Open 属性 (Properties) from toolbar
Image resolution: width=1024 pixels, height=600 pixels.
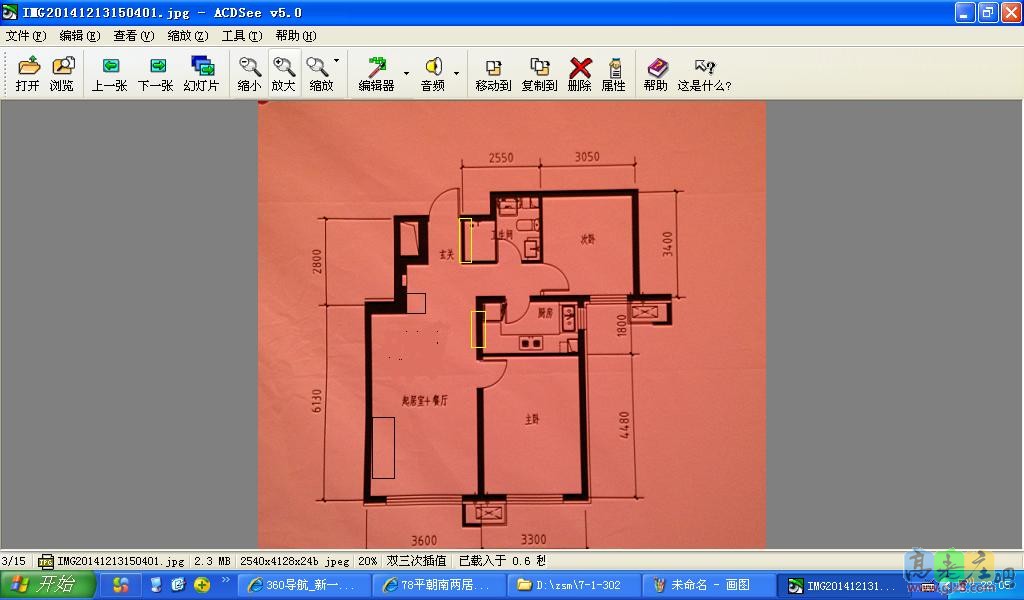pyautogui.click(x=613, y=74)
